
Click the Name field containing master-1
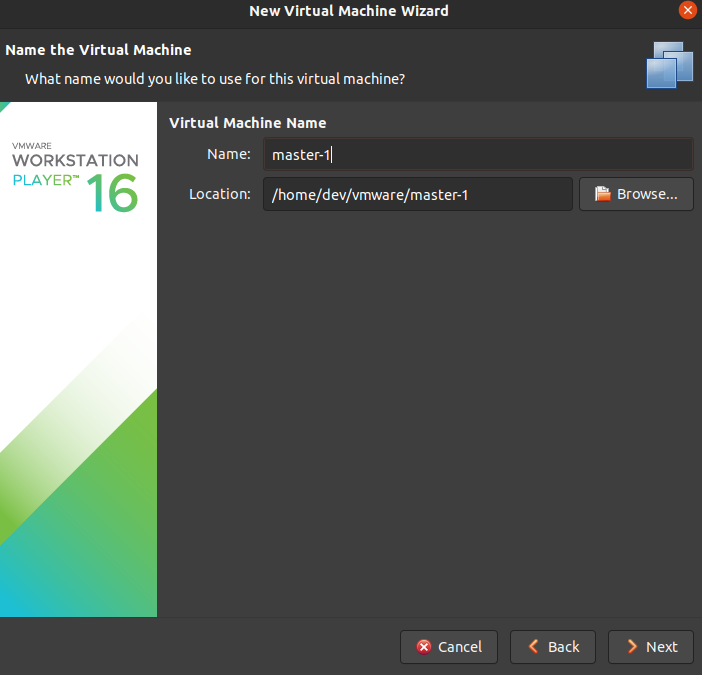(478, 154)
